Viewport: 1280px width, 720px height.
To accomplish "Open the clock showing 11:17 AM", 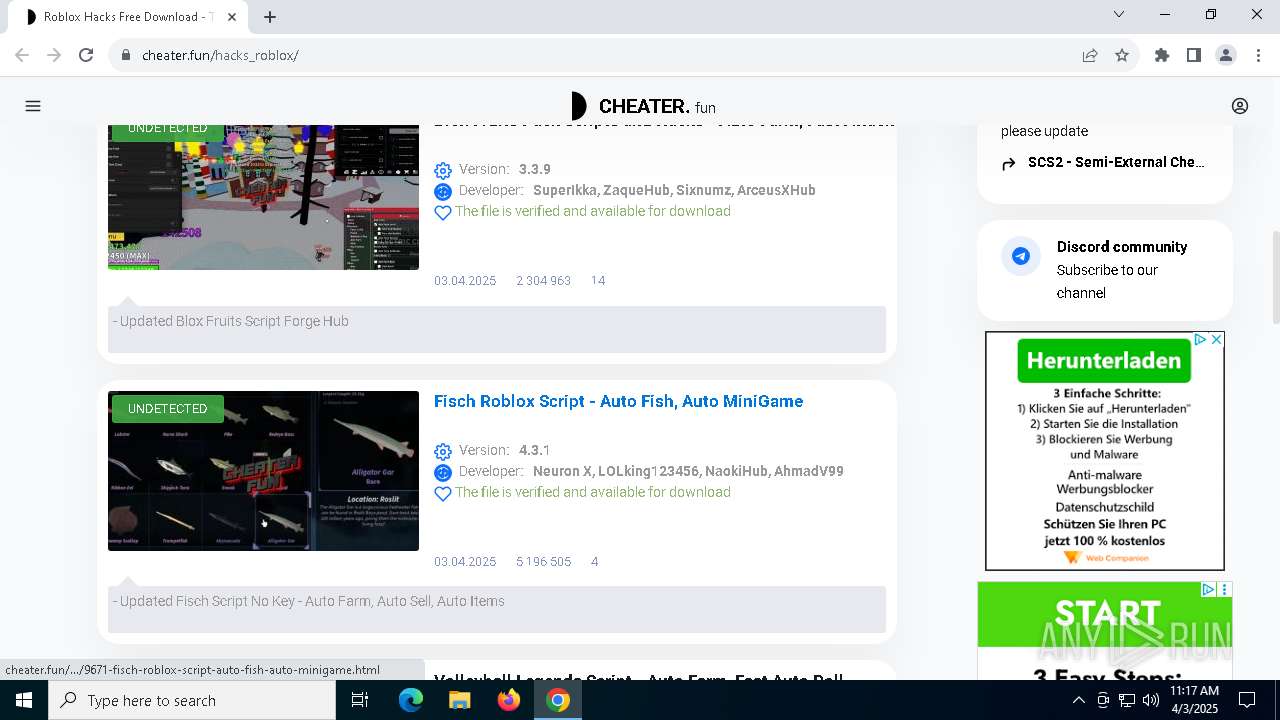I will [1194, 700].
